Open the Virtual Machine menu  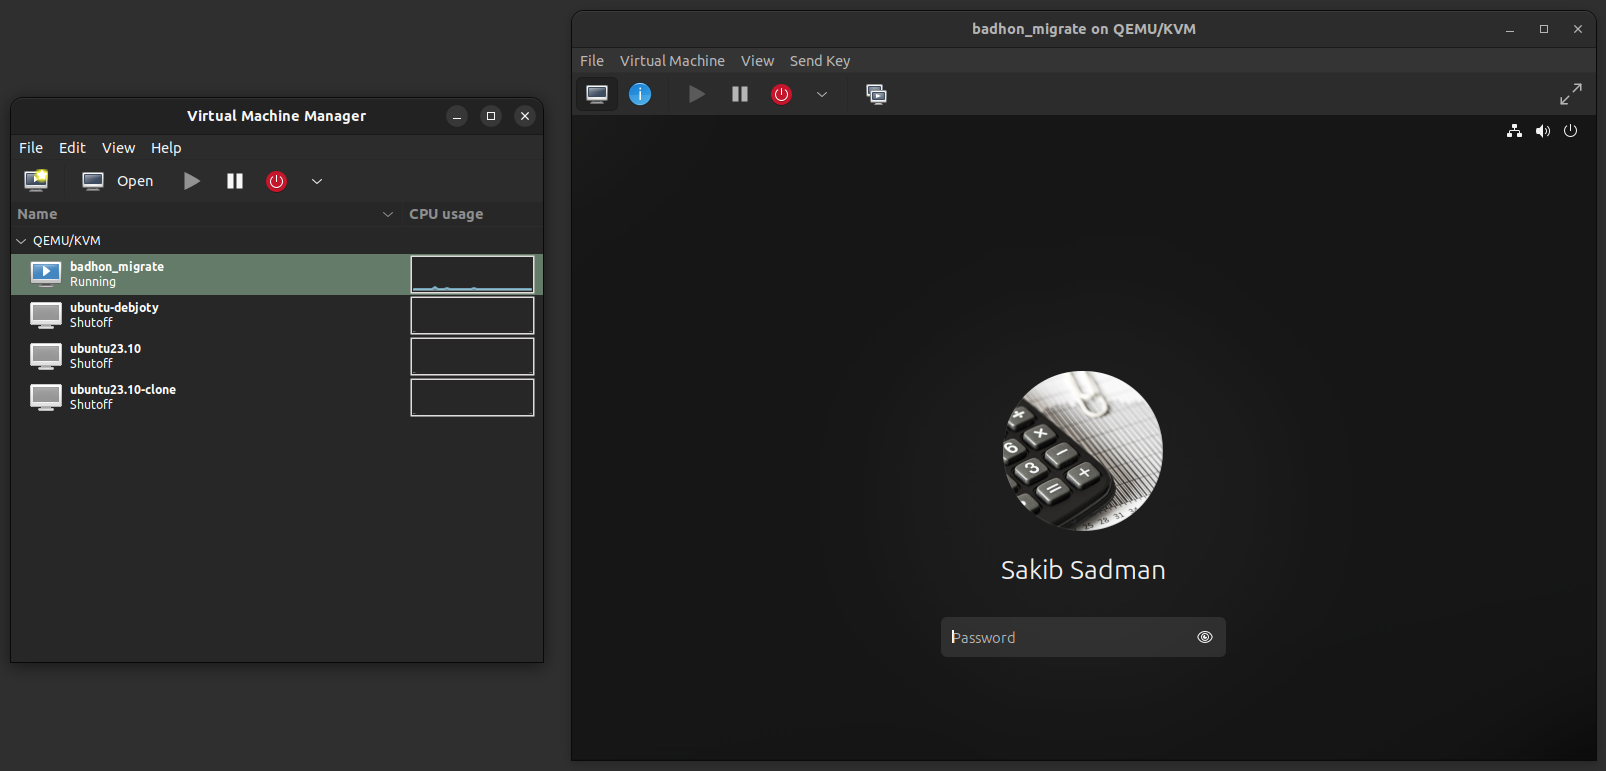[x=672, y=61]
